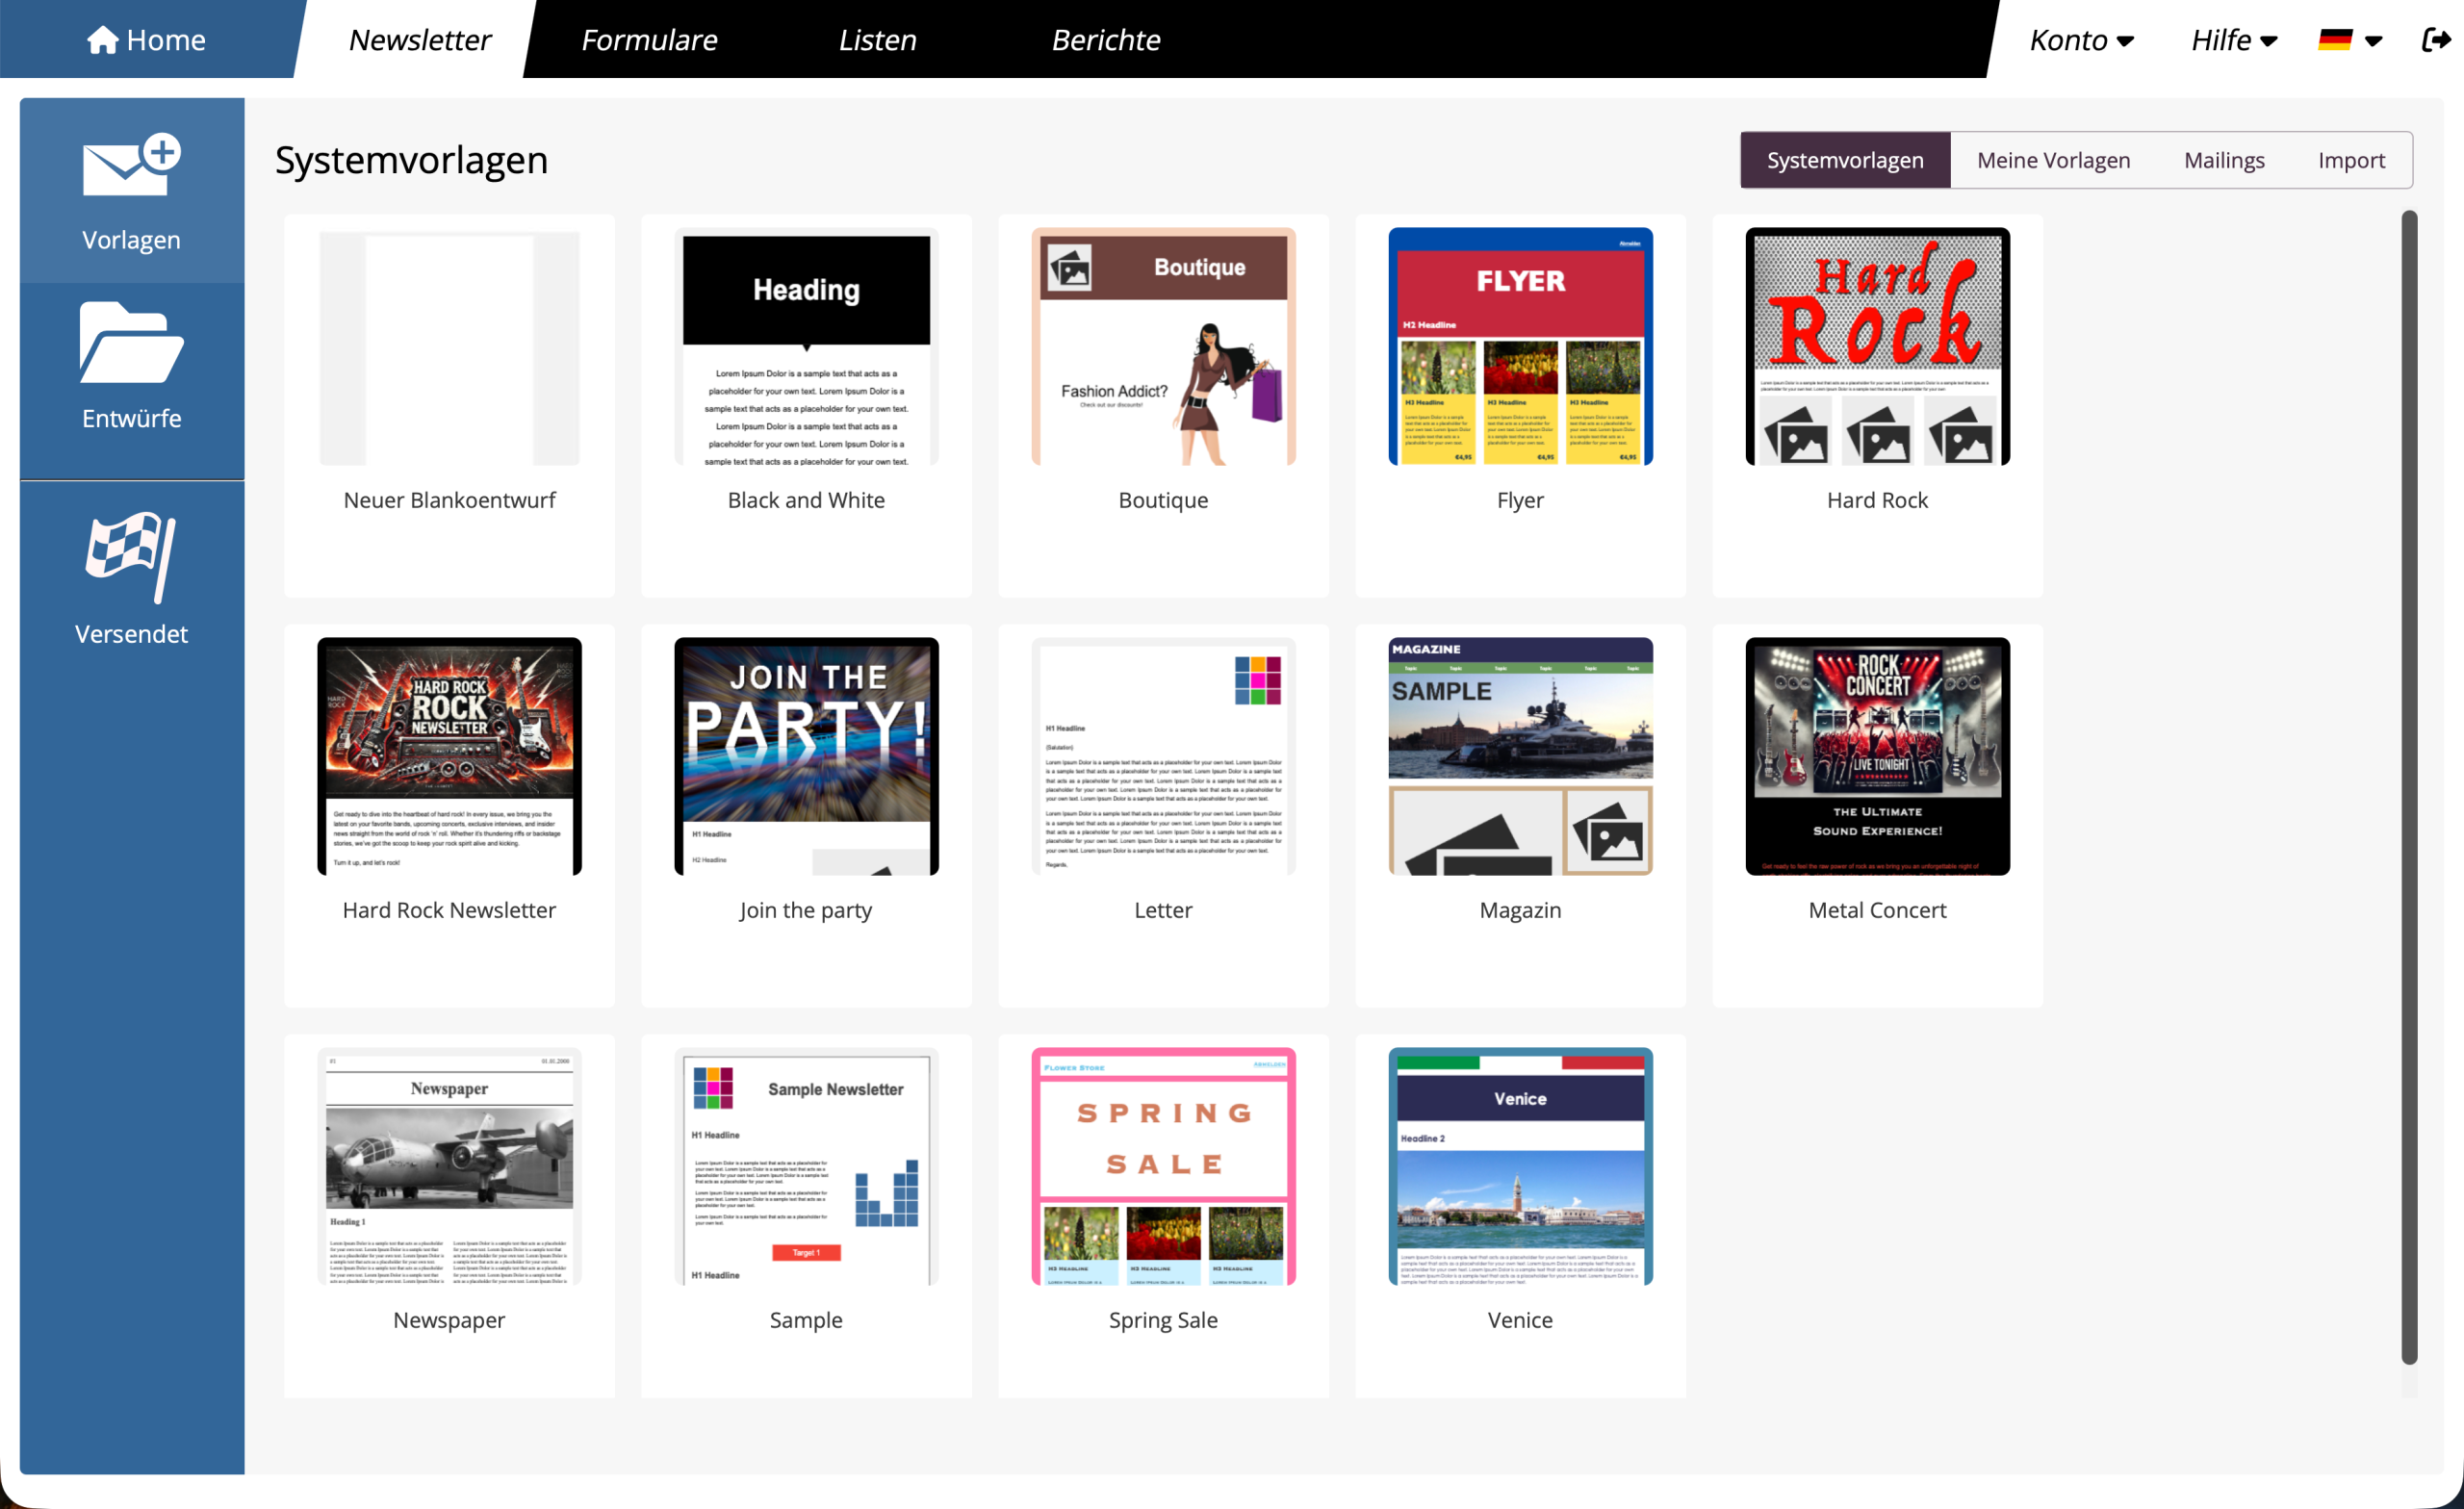Open the Import tab
Image resolution: width=2464 pixels, height=1509 pixels.
tap(2350, 160)
